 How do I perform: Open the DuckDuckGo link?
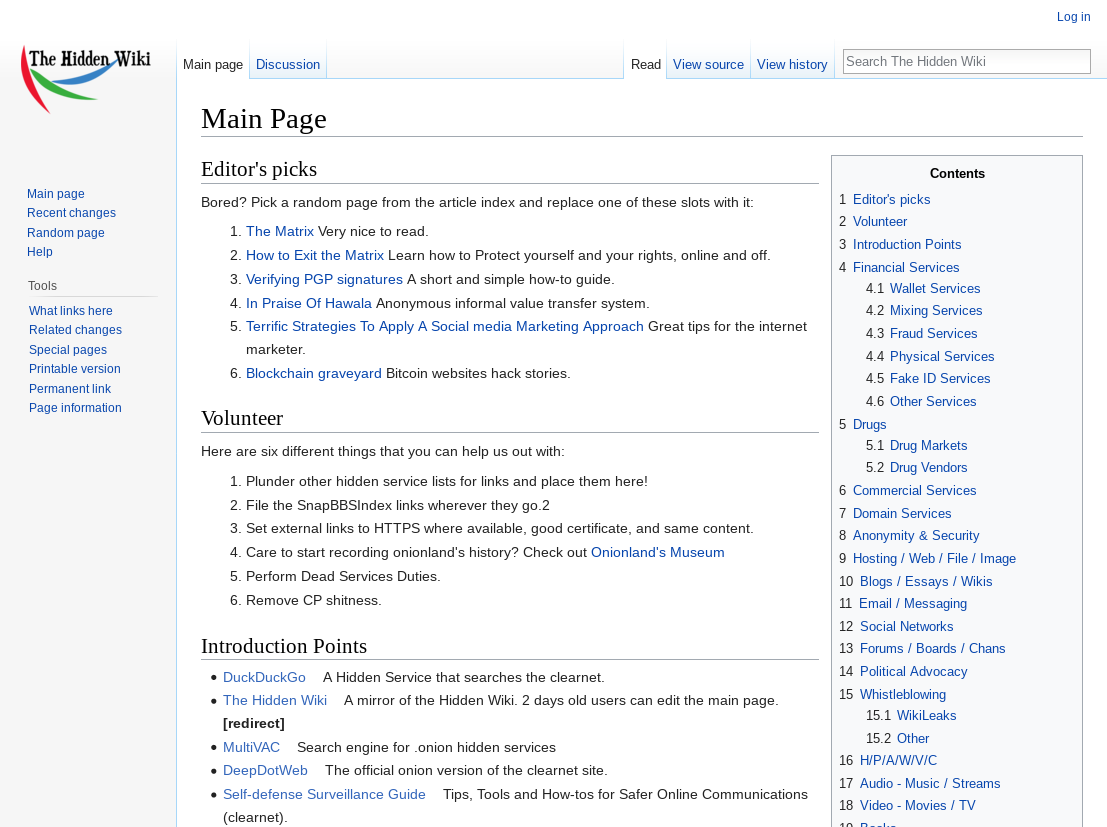264,677
